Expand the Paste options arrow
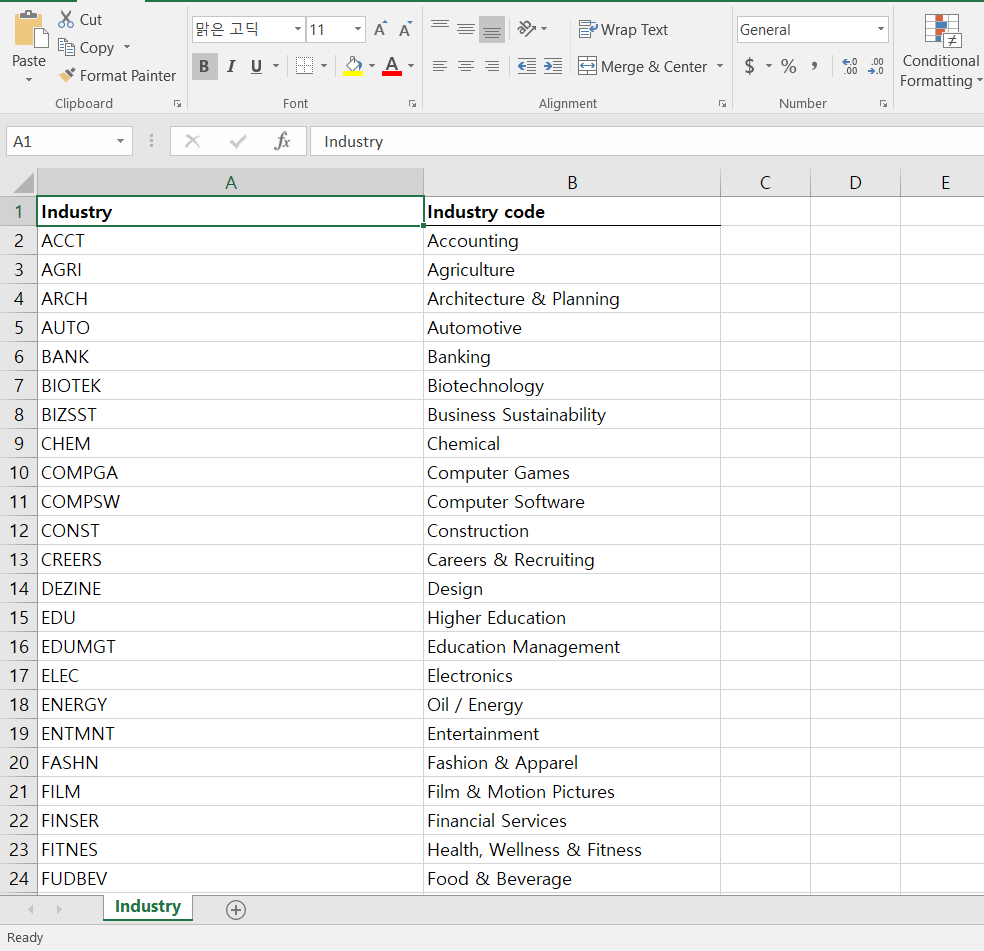The image size is (984, 951). click(29, 79)
